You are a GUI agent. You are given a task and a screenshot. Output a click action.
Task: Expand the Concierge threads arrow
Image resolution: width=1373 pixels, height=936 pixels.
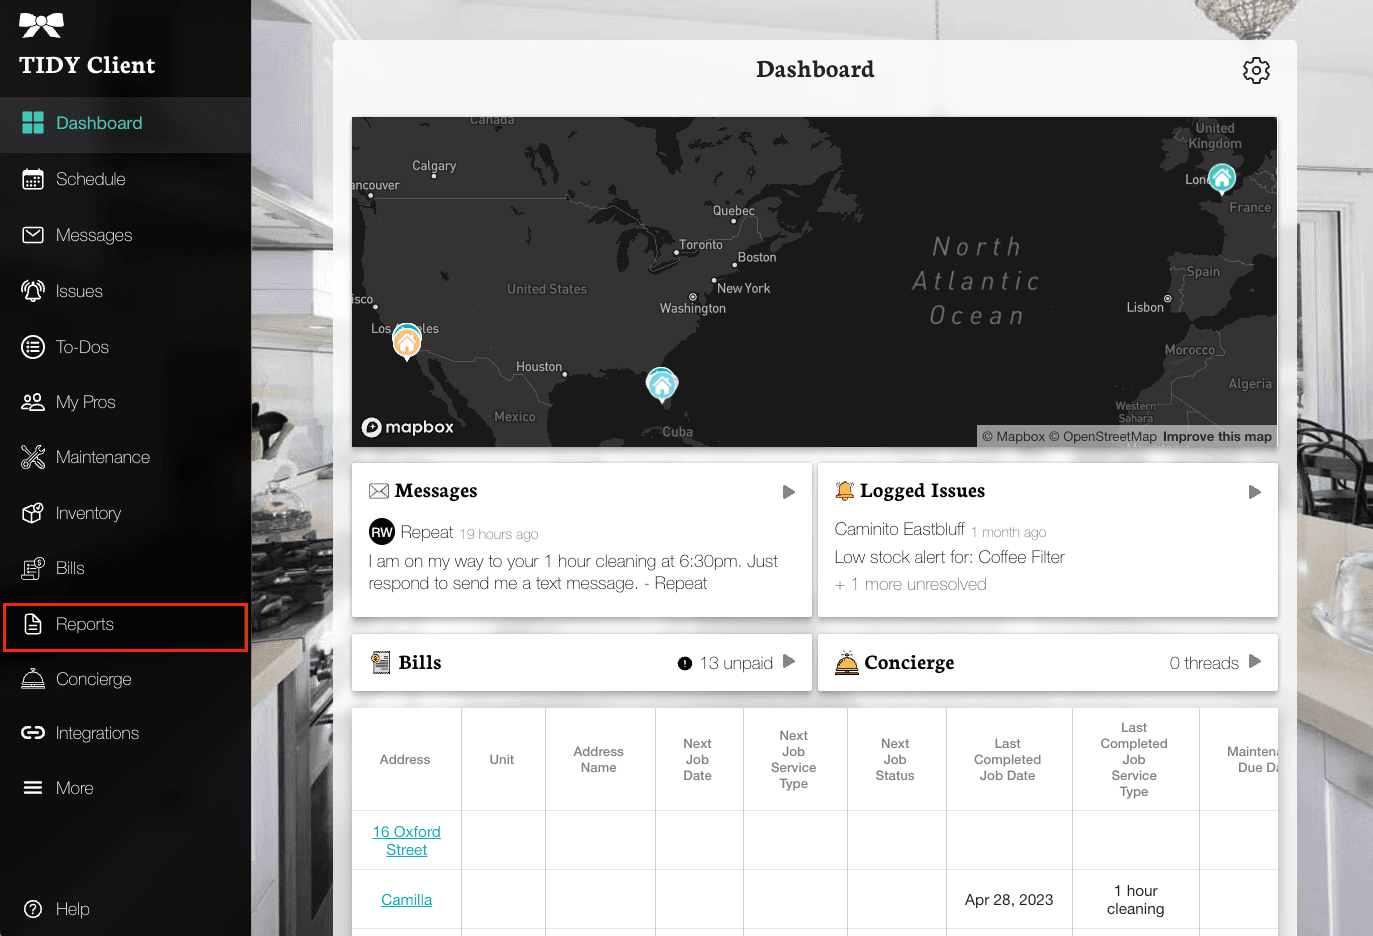[x=1254, y=662]
